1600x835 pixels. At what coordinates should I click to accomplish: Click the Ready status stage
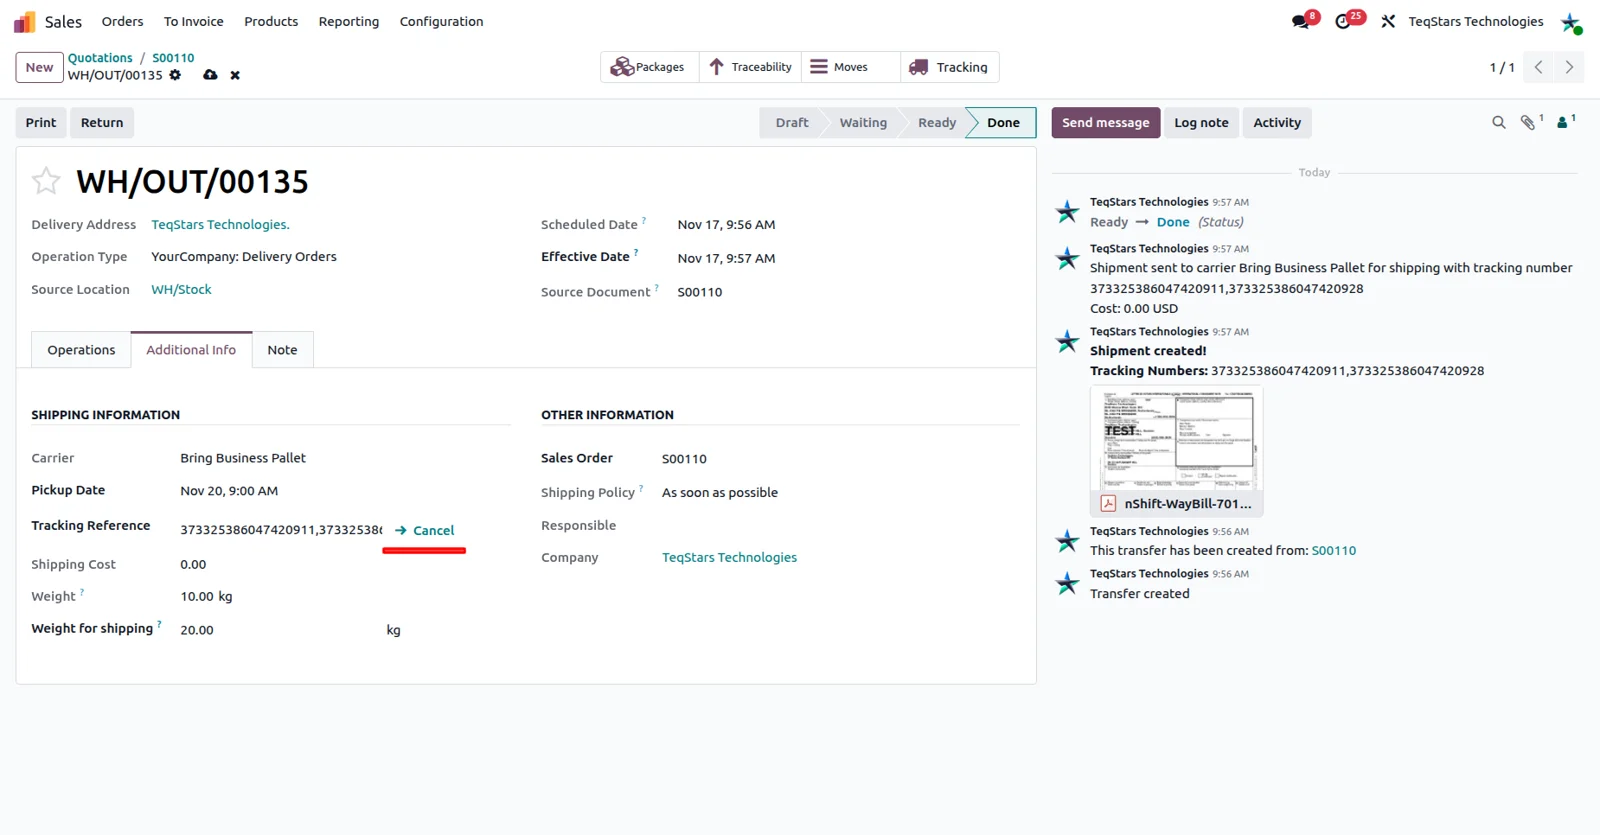pyautogui.click(x=937, y=122)
